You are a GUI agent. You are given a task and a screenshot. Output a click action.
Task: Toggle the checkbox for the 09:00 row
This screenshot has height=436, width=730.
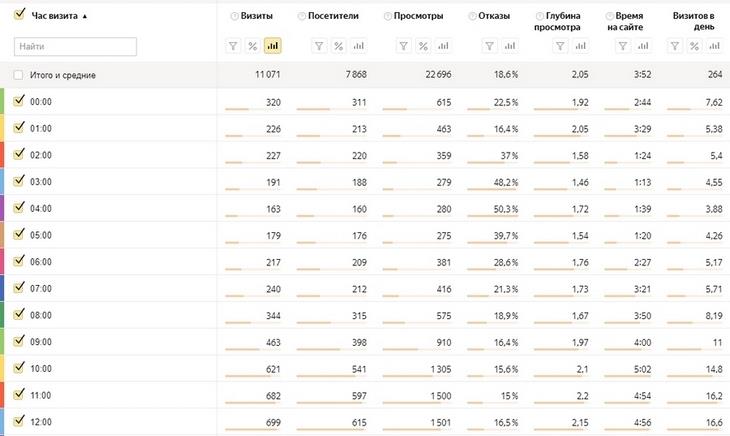20,339
